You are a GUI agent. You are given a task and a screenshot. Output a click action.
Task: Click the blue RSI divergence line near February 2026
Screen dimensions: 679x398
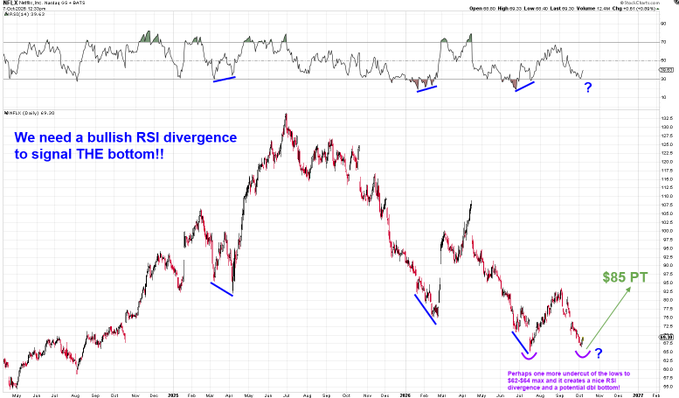pyautogui.click(x=427, y=89)
